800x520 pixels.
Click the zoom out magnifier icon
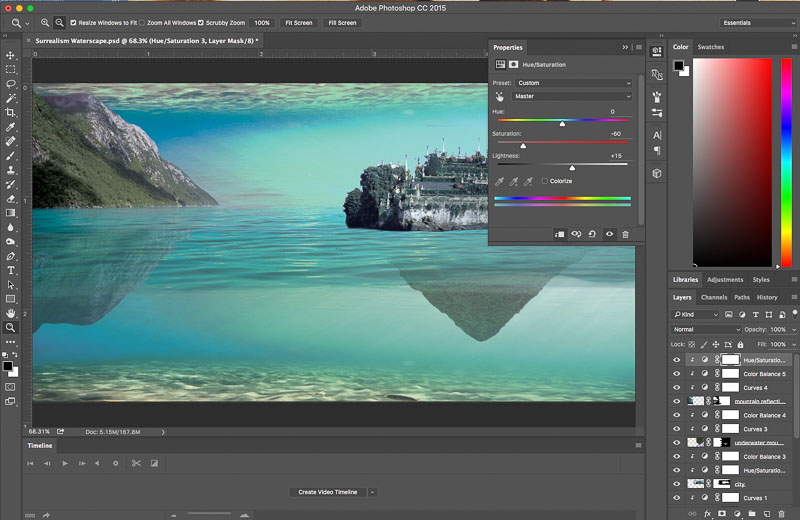(59, 22)
